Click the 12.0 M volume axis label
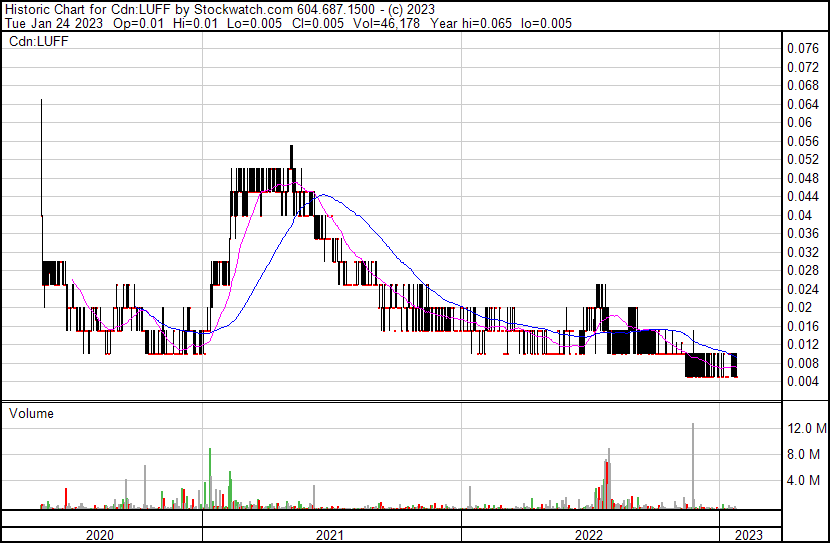 tap(806, 429)
